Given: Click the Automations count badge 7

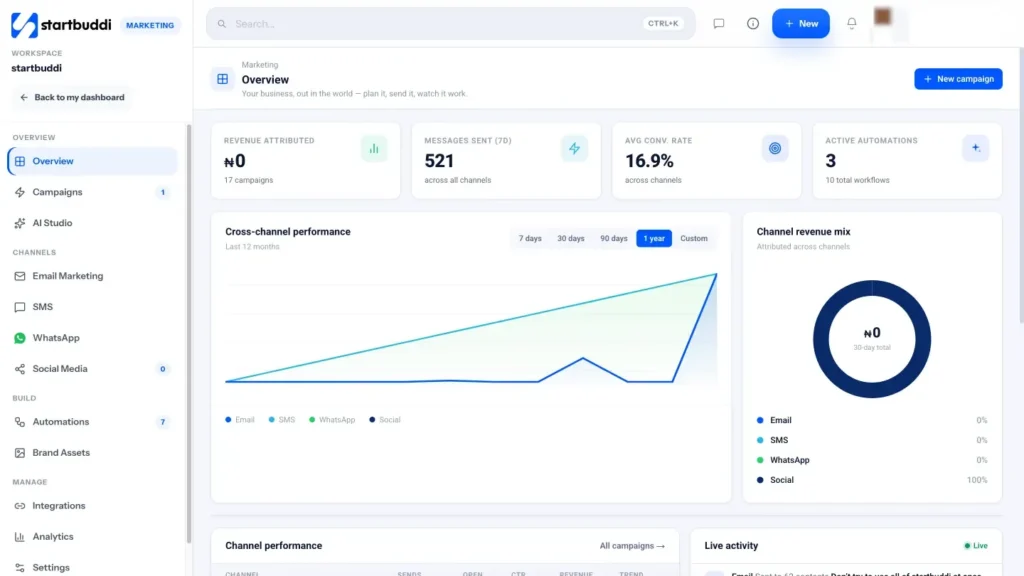Looking at the screenshot, I should click(x=163, y=422).
